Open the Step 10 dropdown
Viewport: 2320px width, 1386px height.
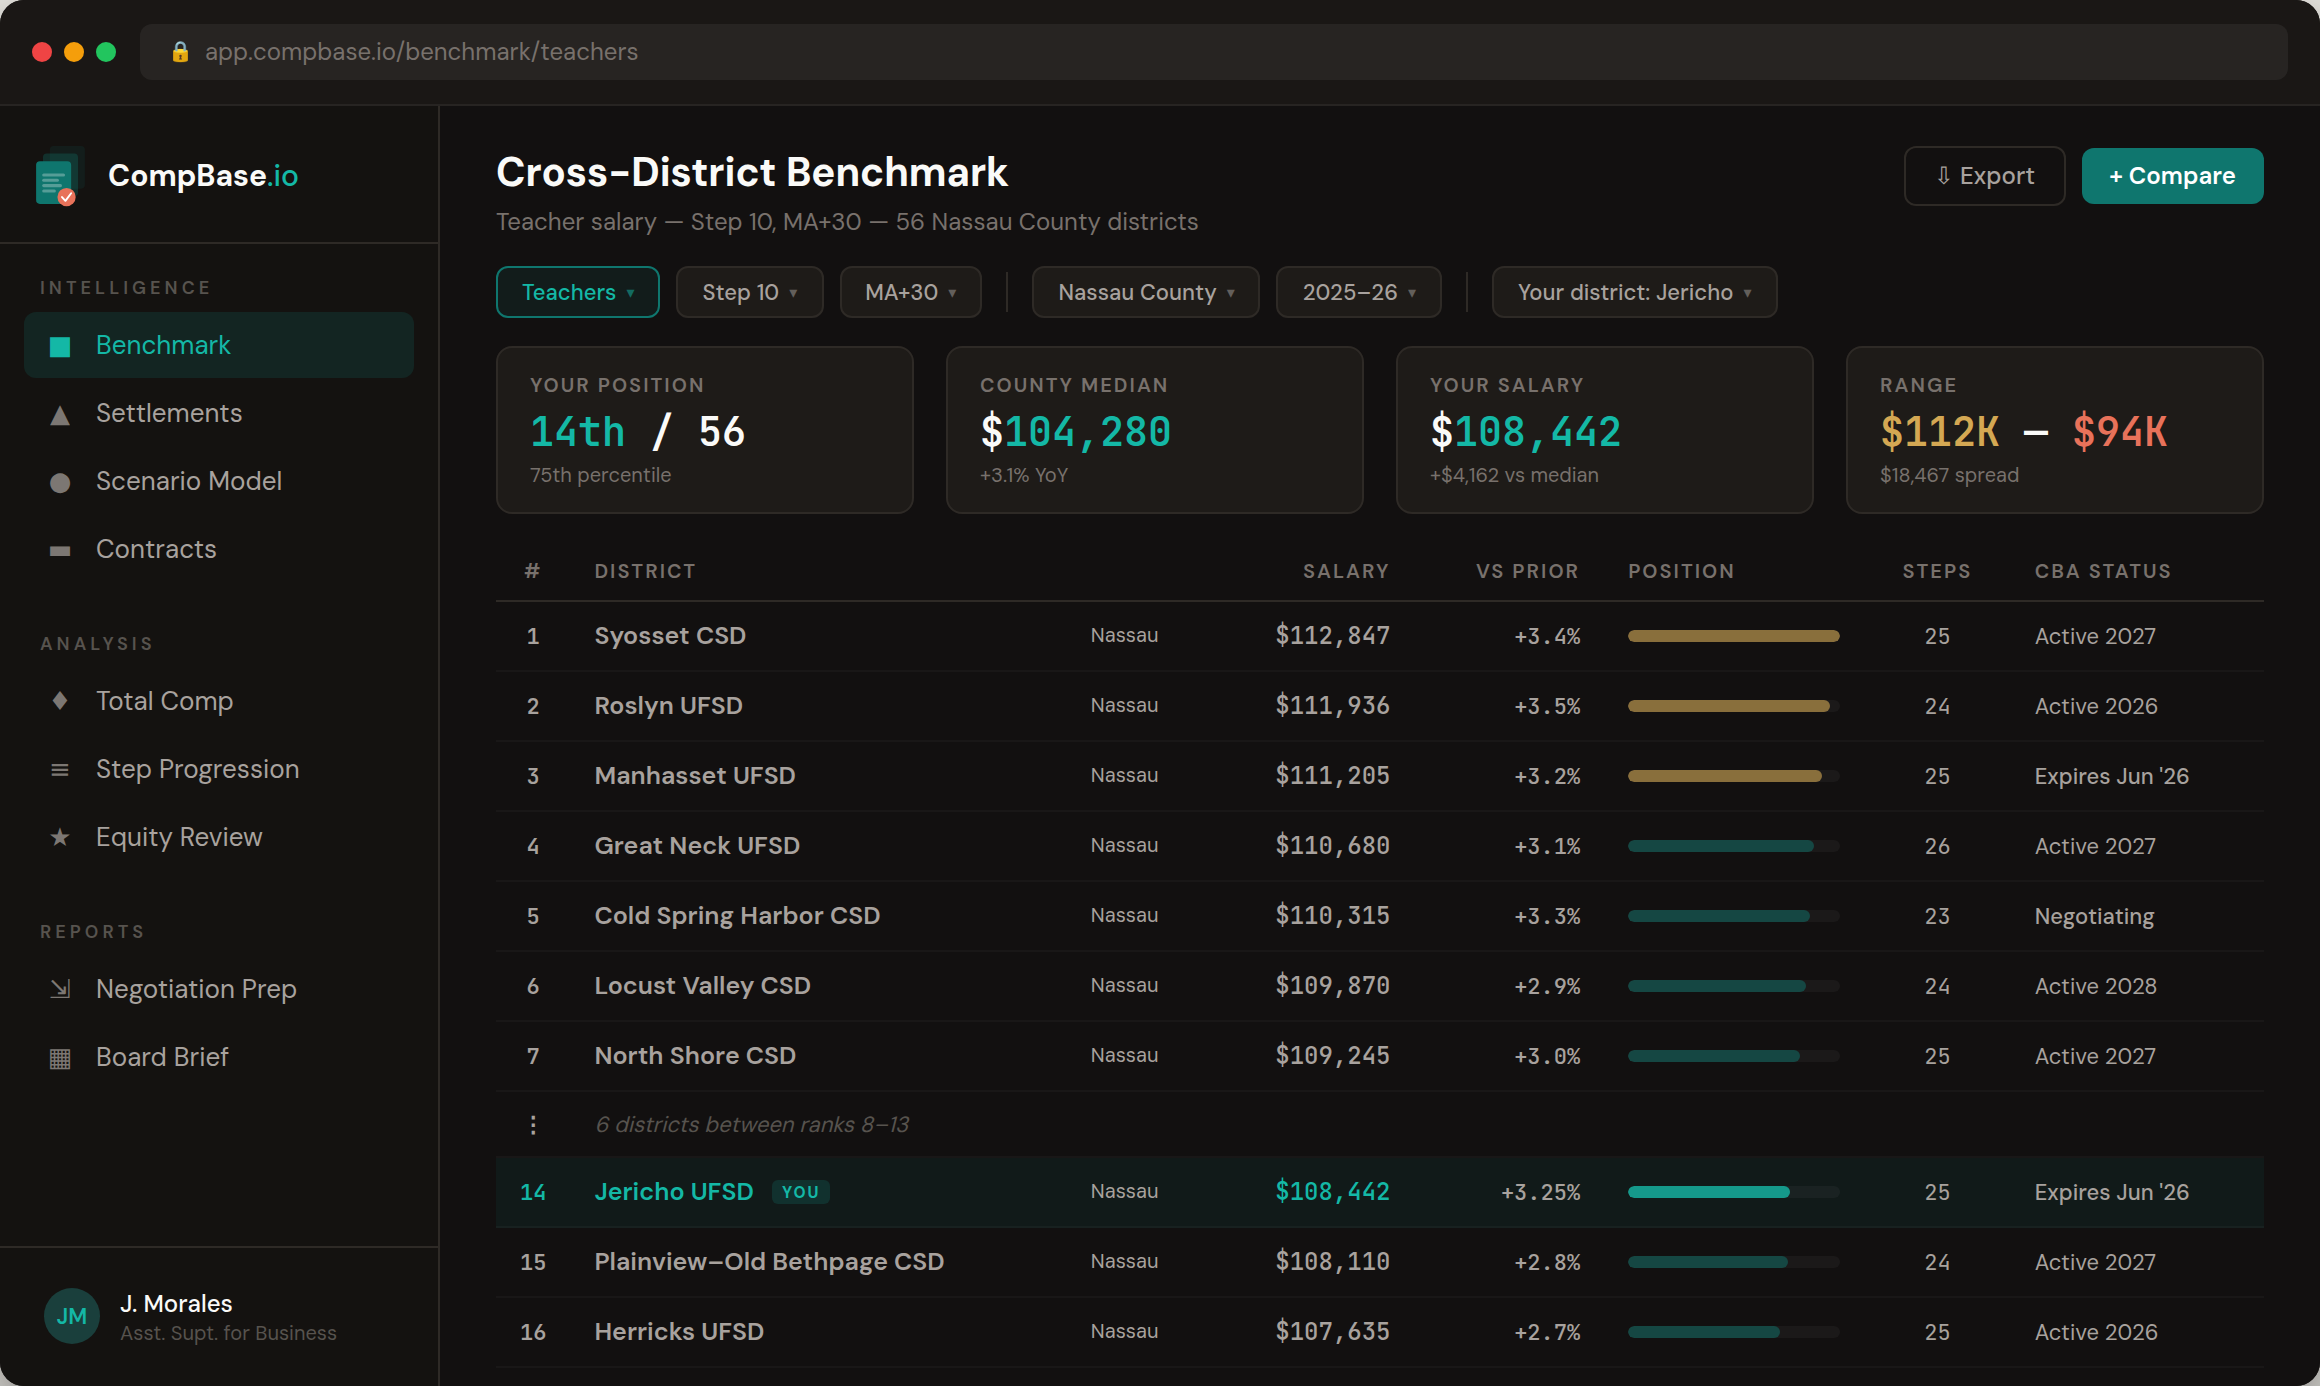click(749, 292)
